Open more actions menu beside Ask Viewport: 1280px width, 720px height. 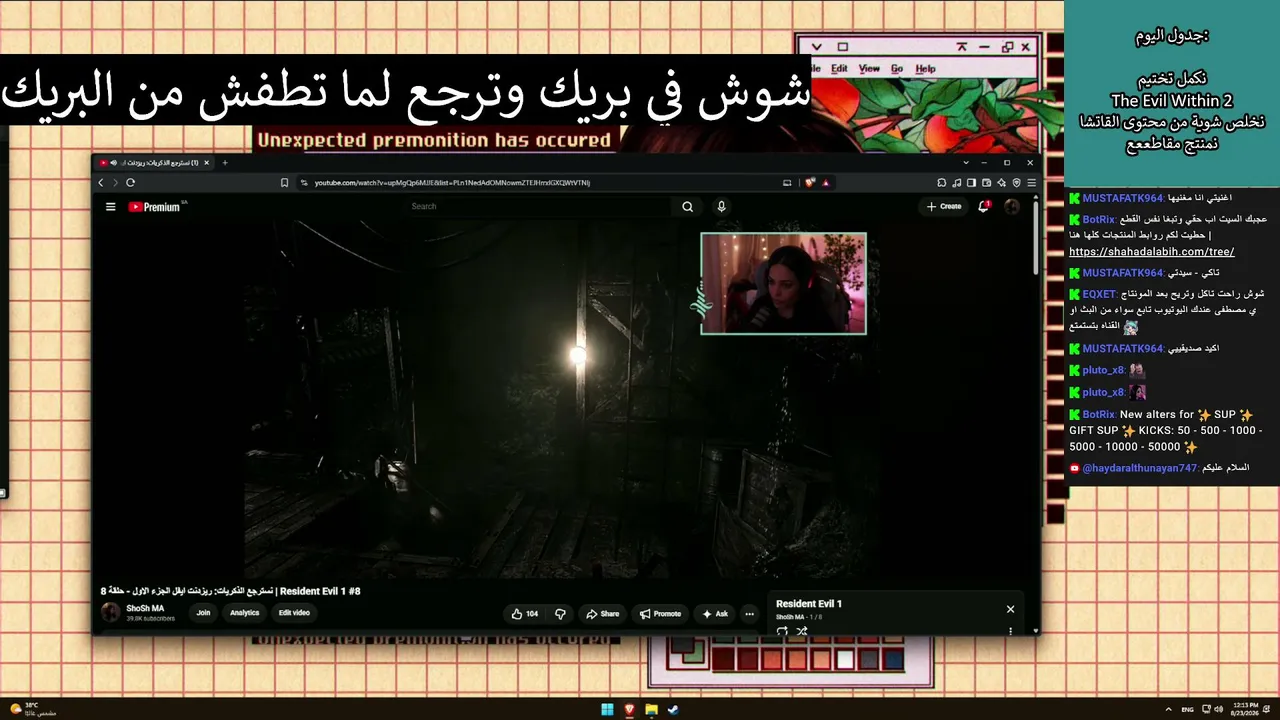coord(749,614)
